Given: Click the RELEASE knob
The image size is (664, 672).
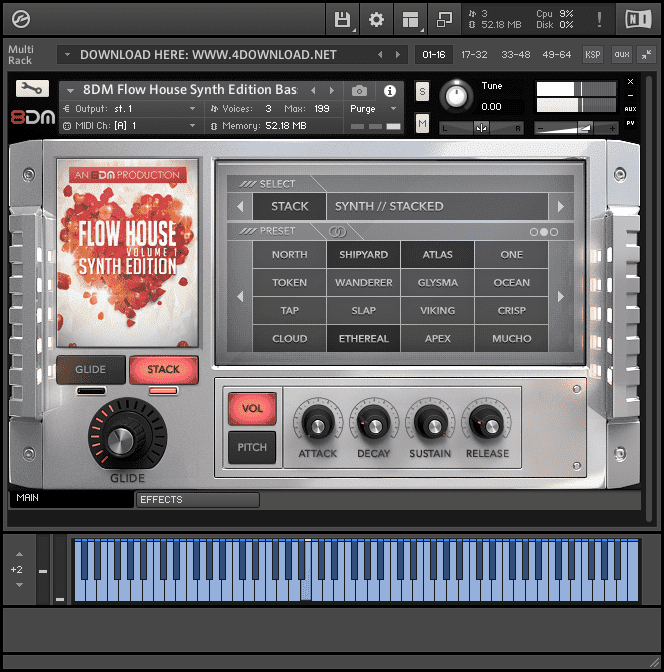Looking at the screenshot, I should click(487, 423).
